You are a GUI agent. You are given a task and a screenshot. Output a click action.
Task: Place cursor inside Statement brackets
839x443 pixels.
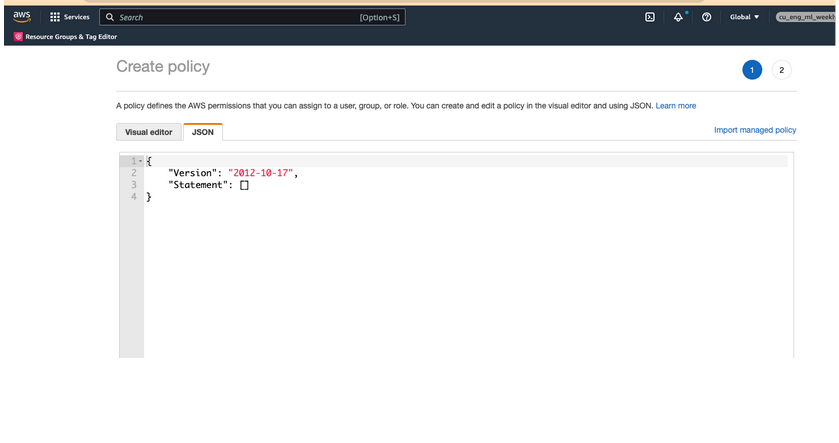(244, 185)
